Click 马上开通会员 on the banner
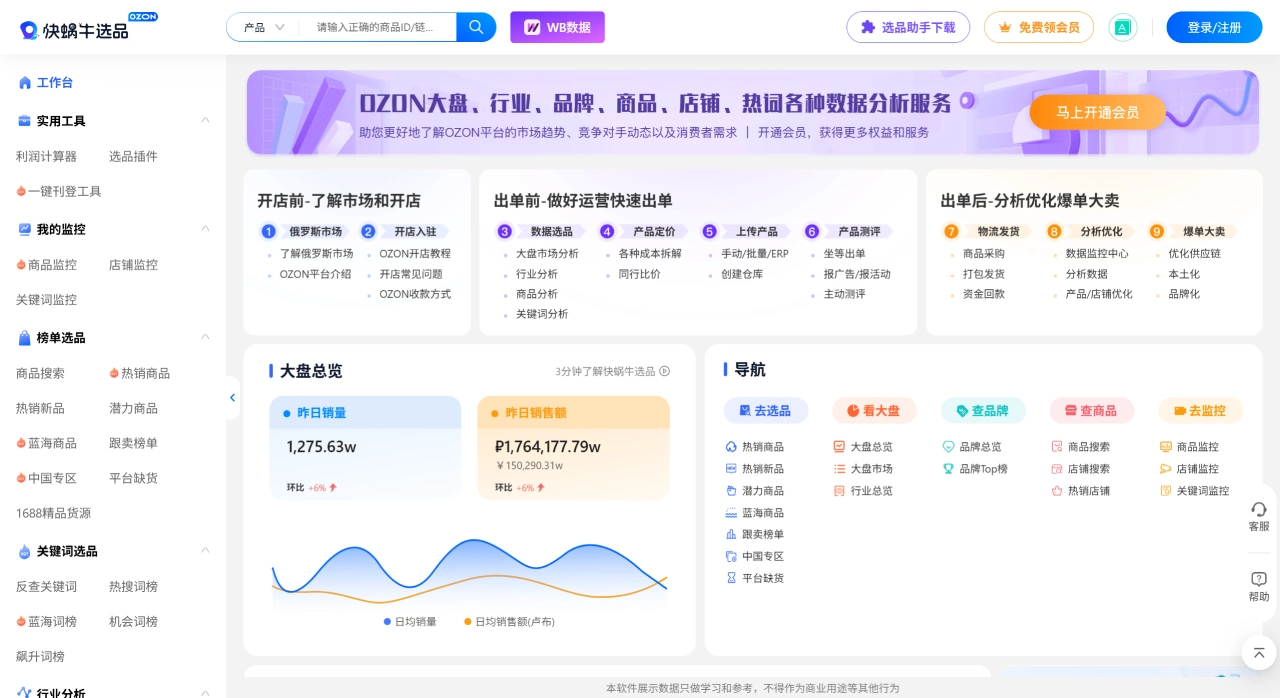This screenshot has width=1280, height=698. (1097, 112)
